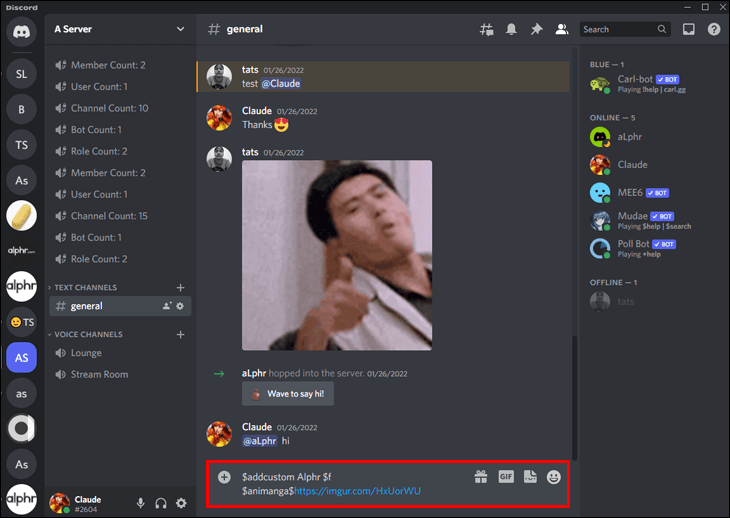Click the @aLphr mention
The width and height of the screenshot is (730, 518).
260,441
